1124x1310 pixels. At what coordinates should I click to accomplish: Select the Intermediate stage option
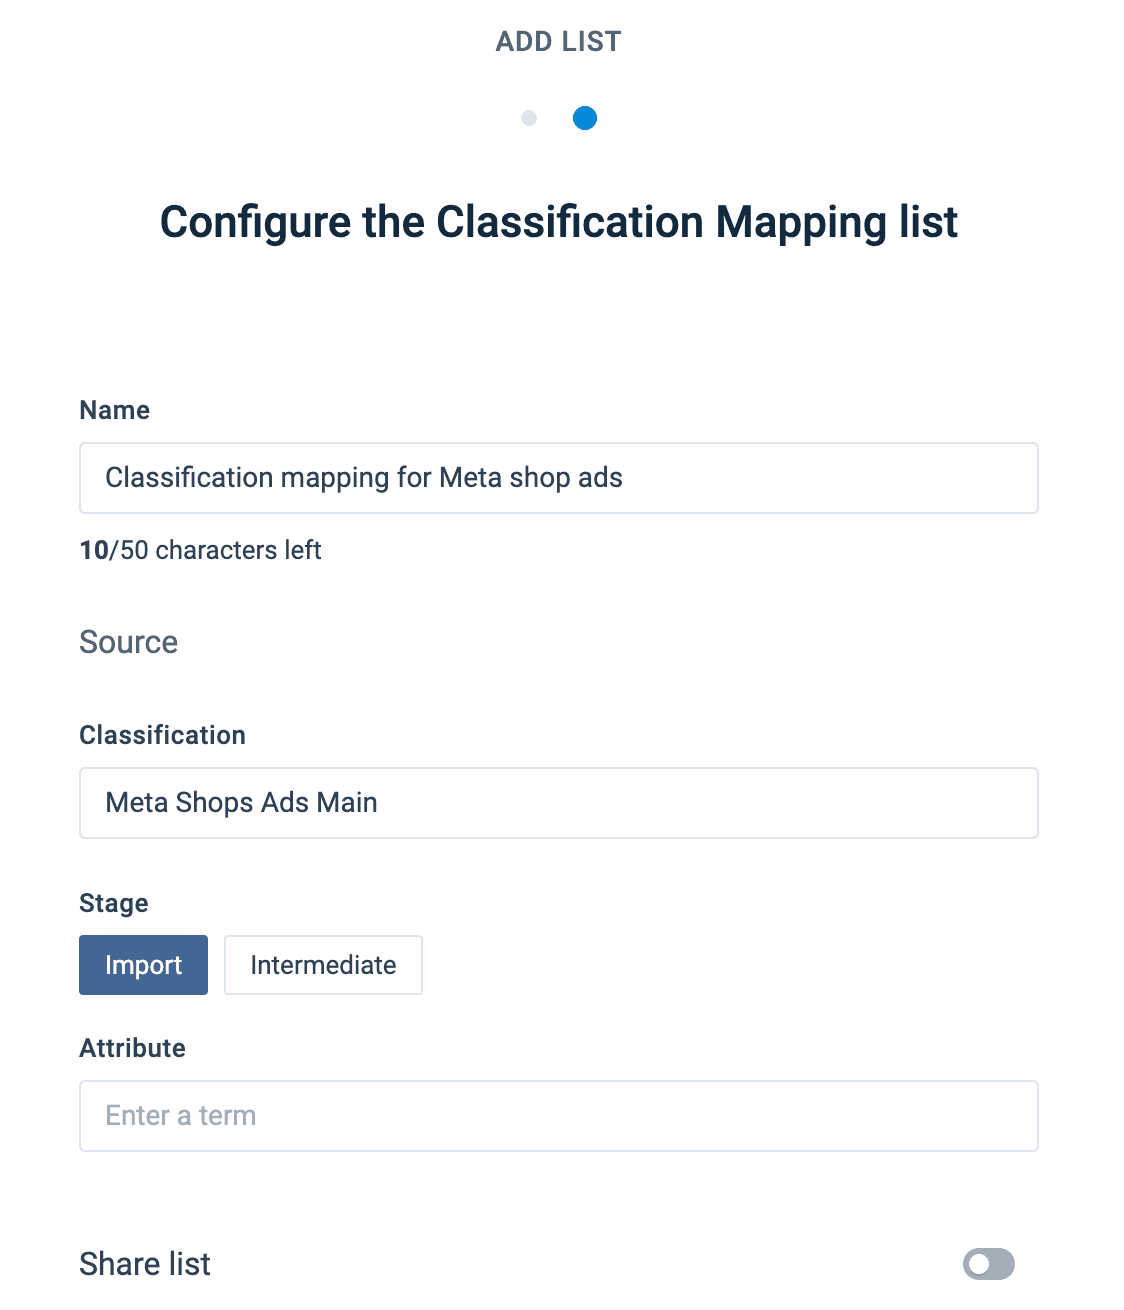323,965
